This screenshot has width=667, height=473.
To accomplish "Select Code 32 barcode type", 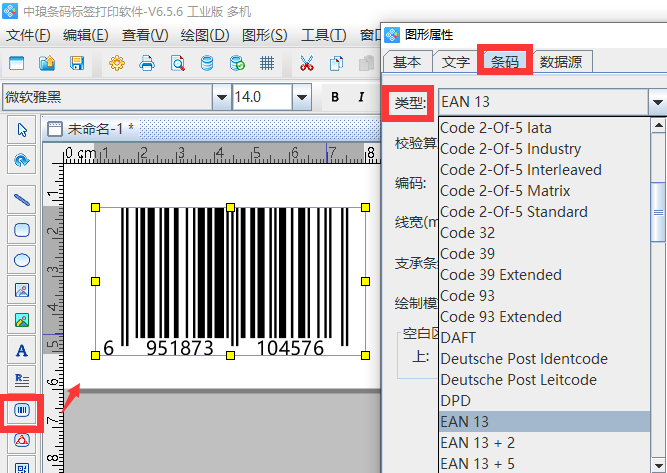I will [544, 233].
